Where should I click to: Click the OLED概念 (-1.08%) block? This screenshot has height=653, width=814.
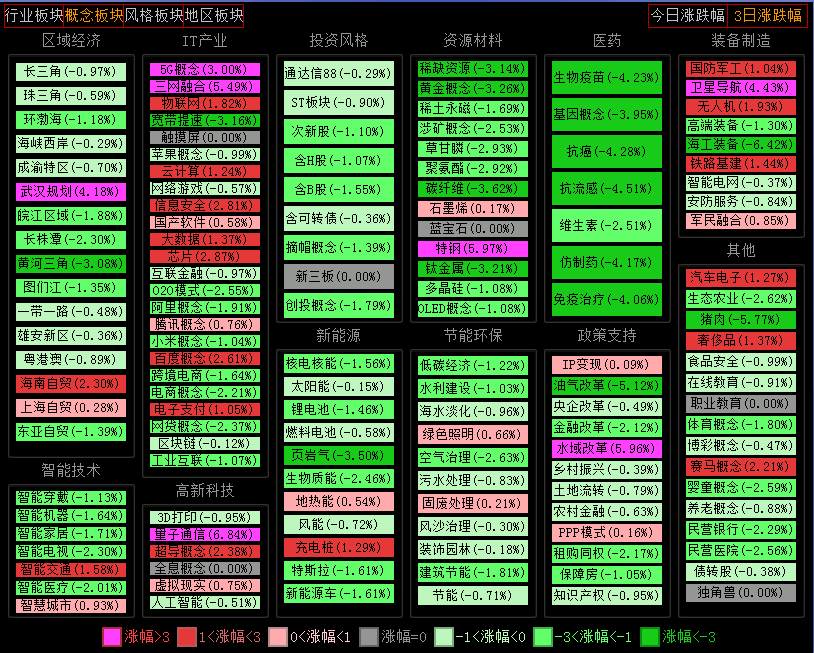[473, 309]
